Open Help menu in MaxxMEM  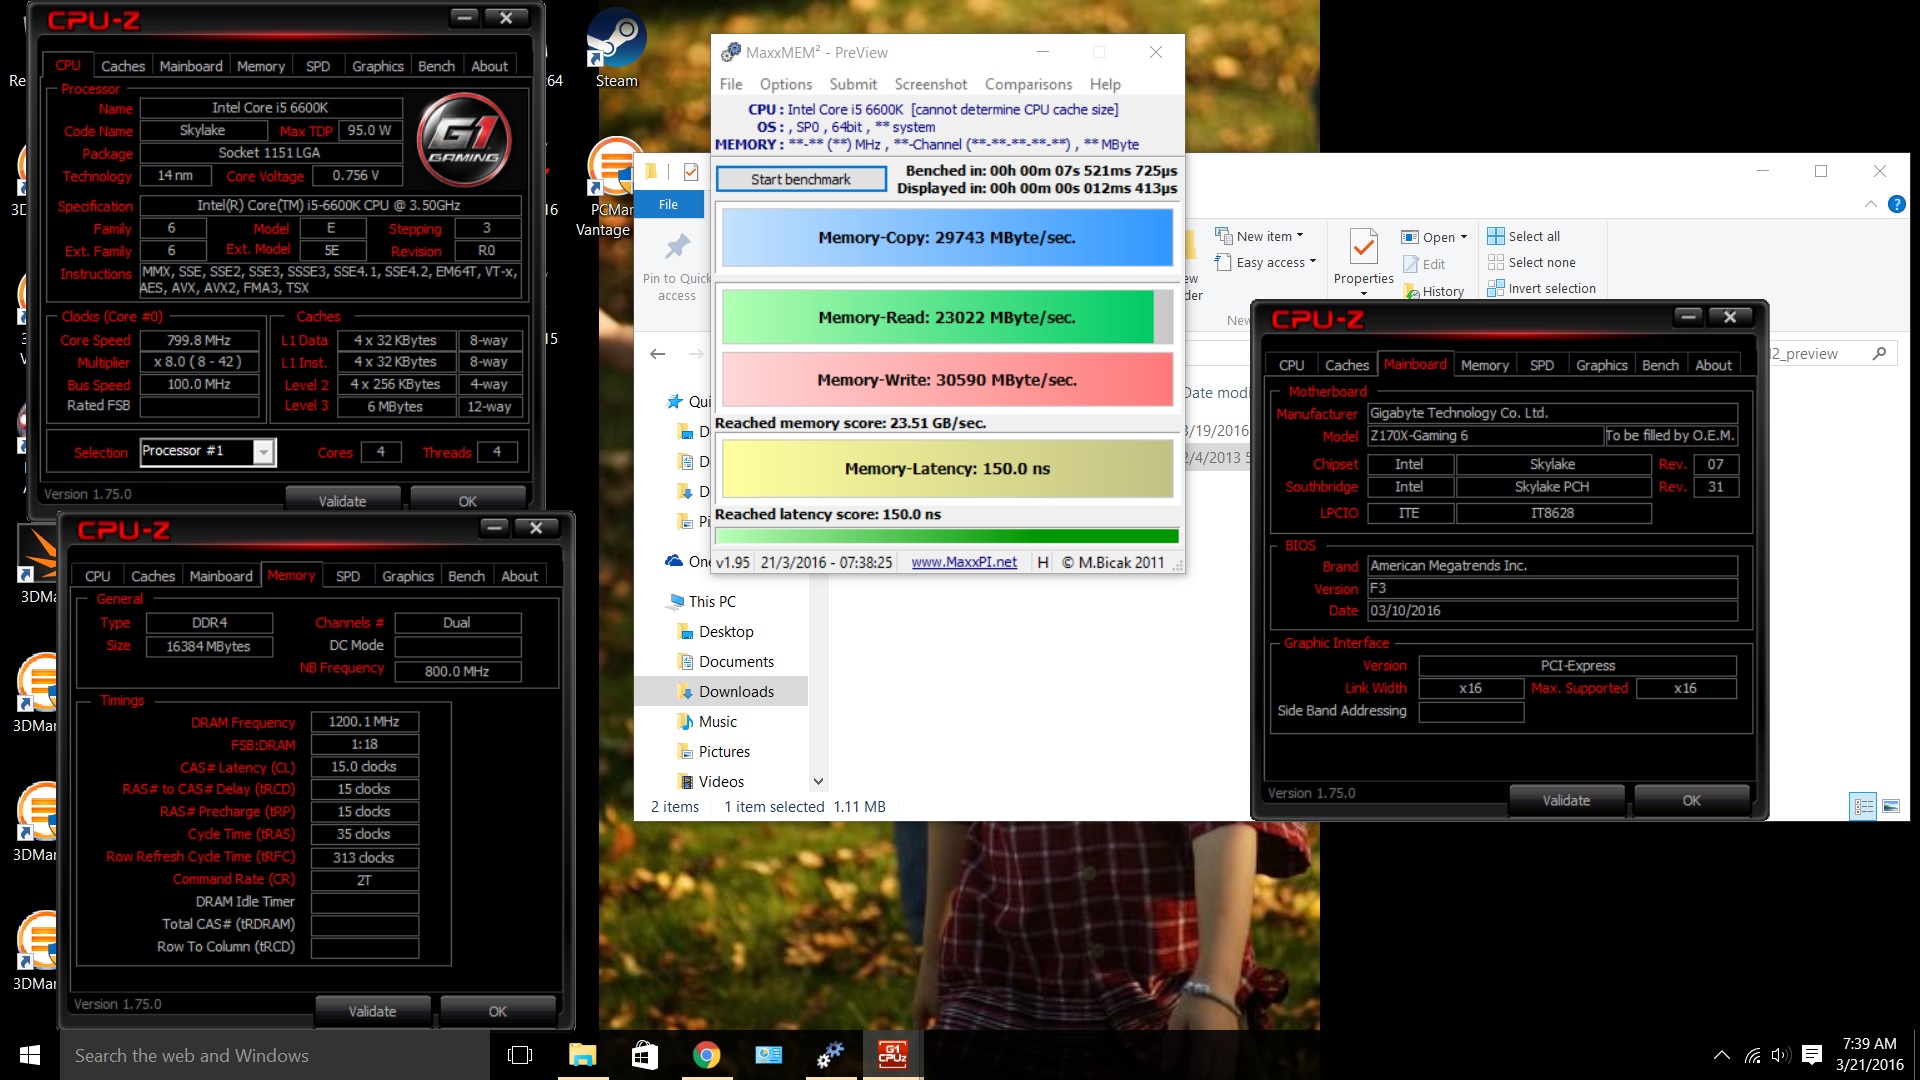click(1105, 84)
